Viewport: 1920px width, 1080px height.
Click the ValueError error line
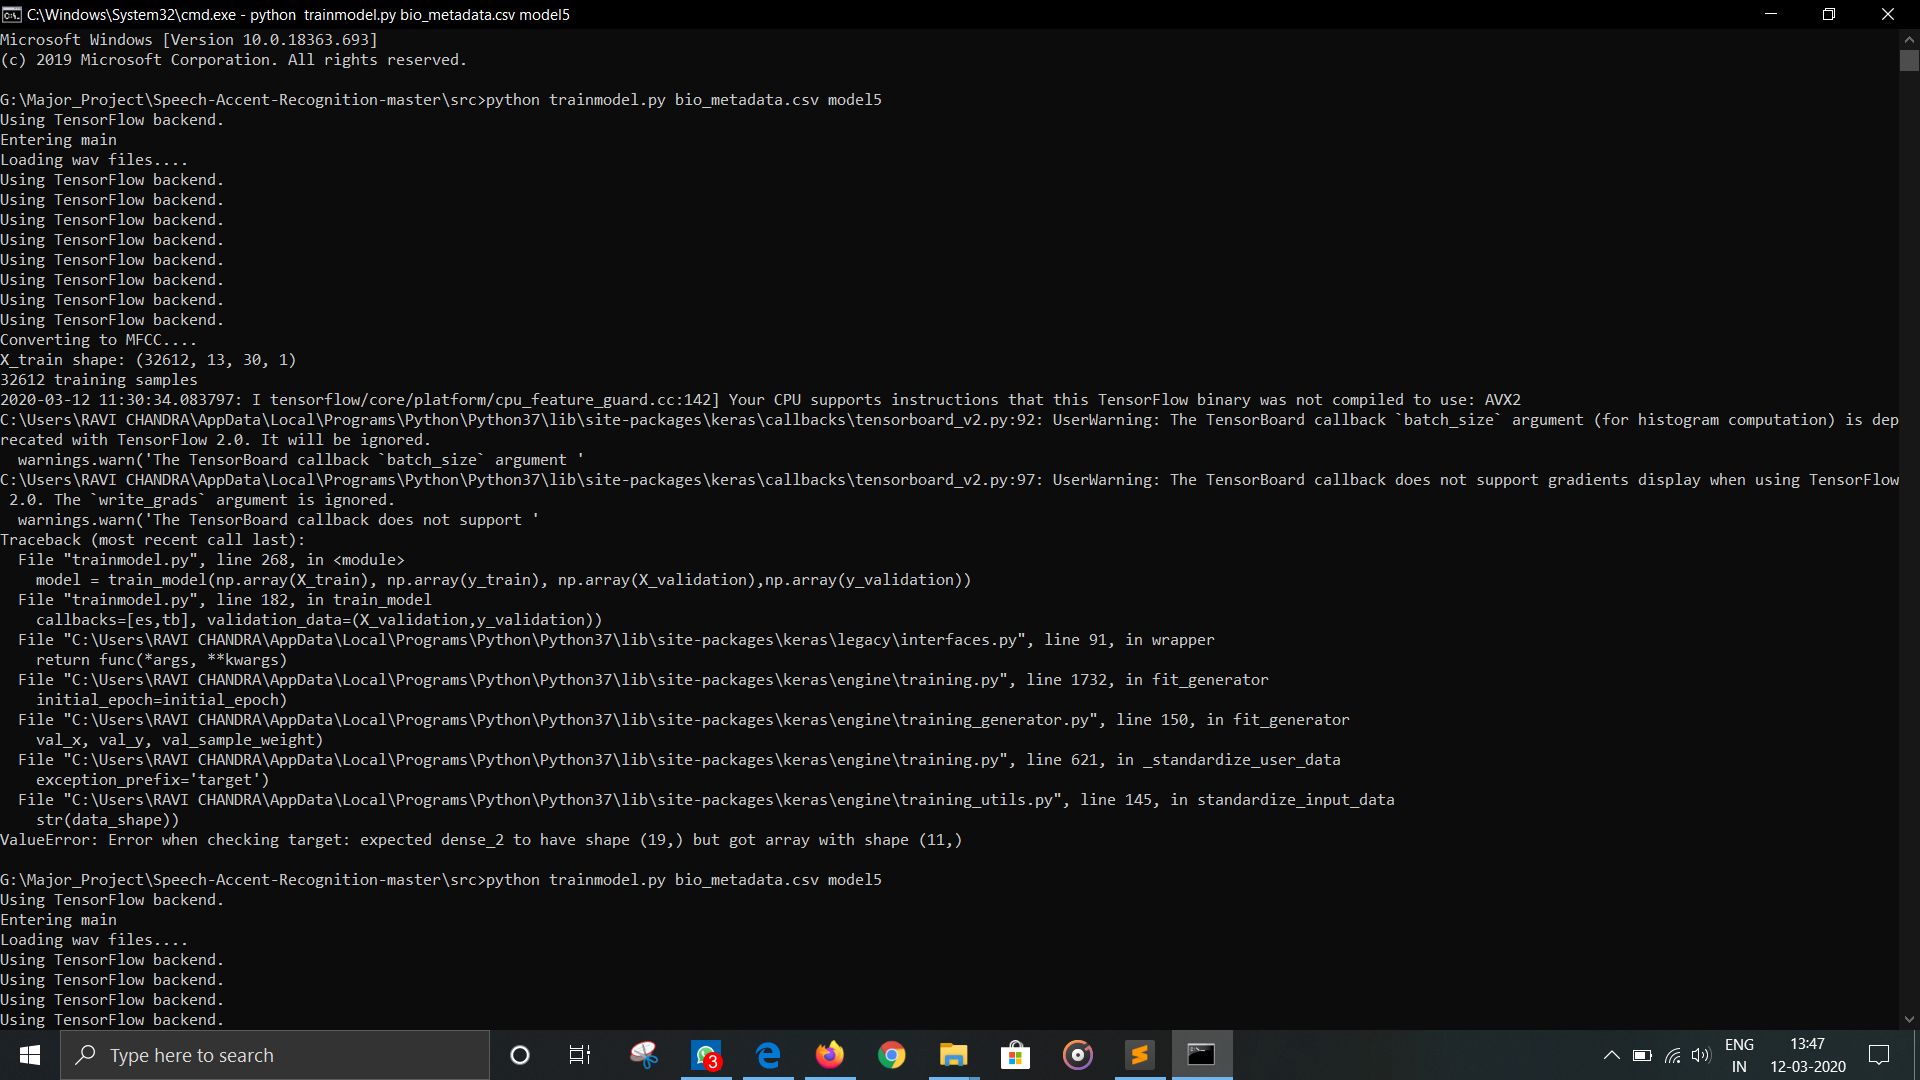pyautogui.click(x=481, y=840)
